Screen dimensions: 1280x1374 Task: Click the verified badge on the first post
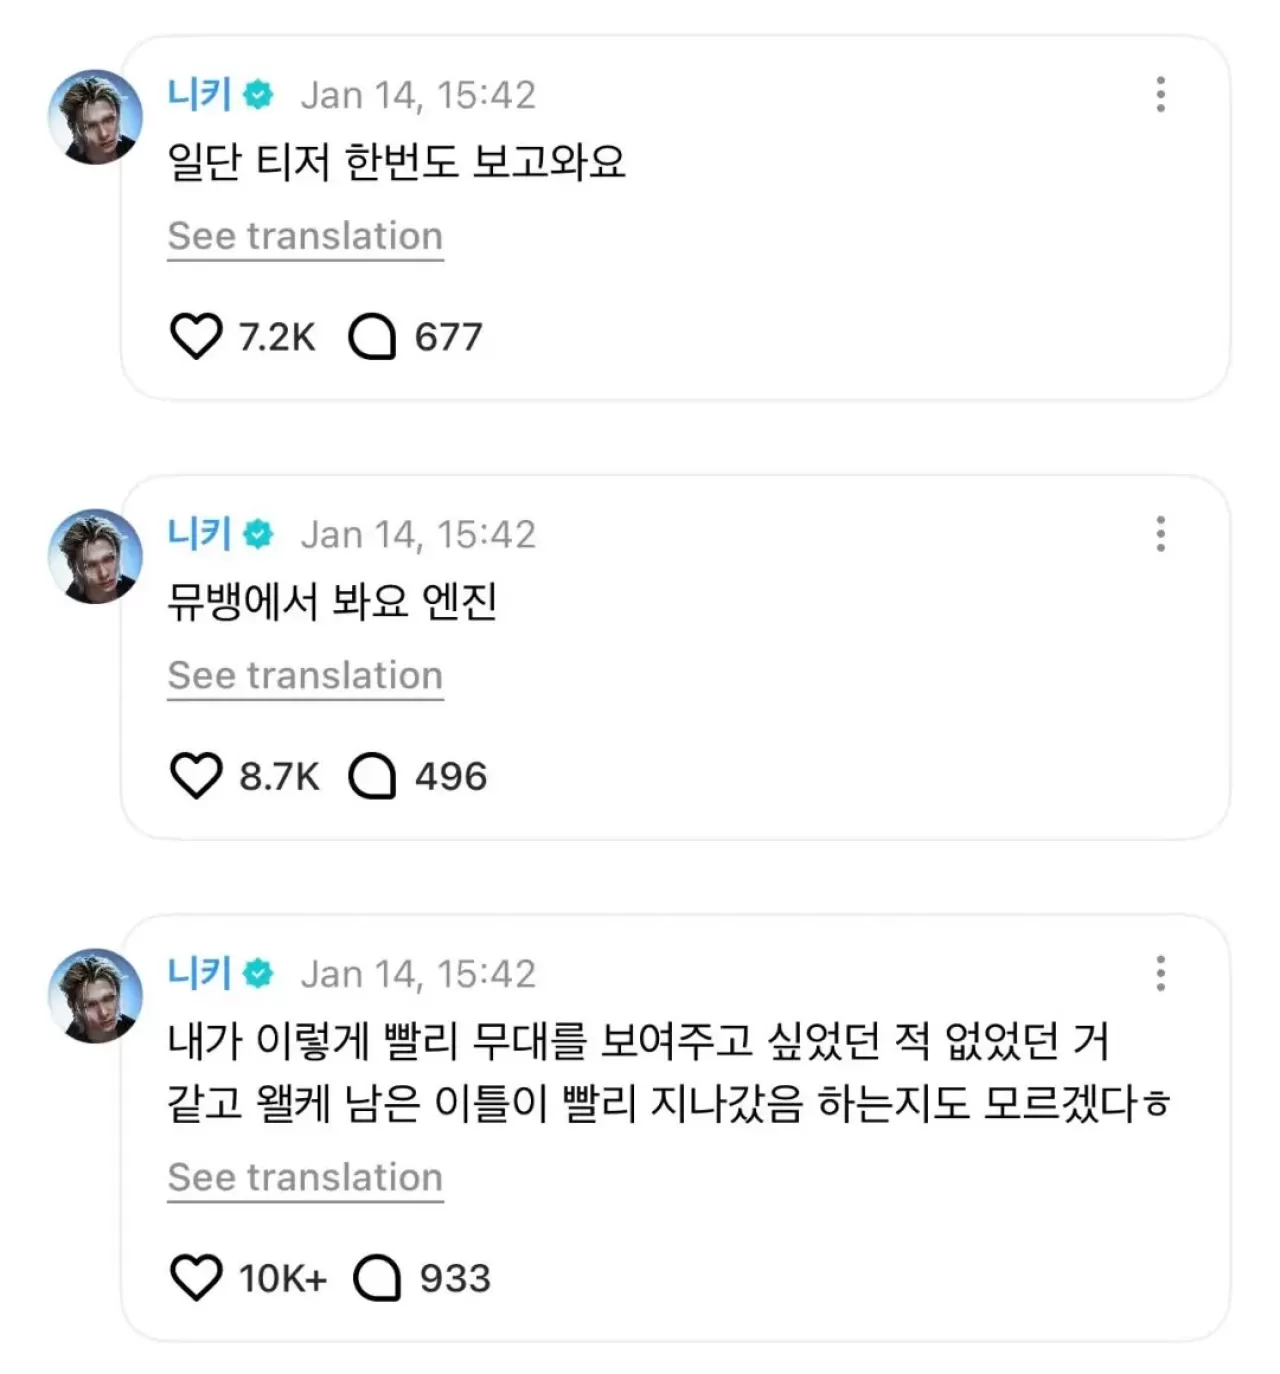click(x=259, y=95)
